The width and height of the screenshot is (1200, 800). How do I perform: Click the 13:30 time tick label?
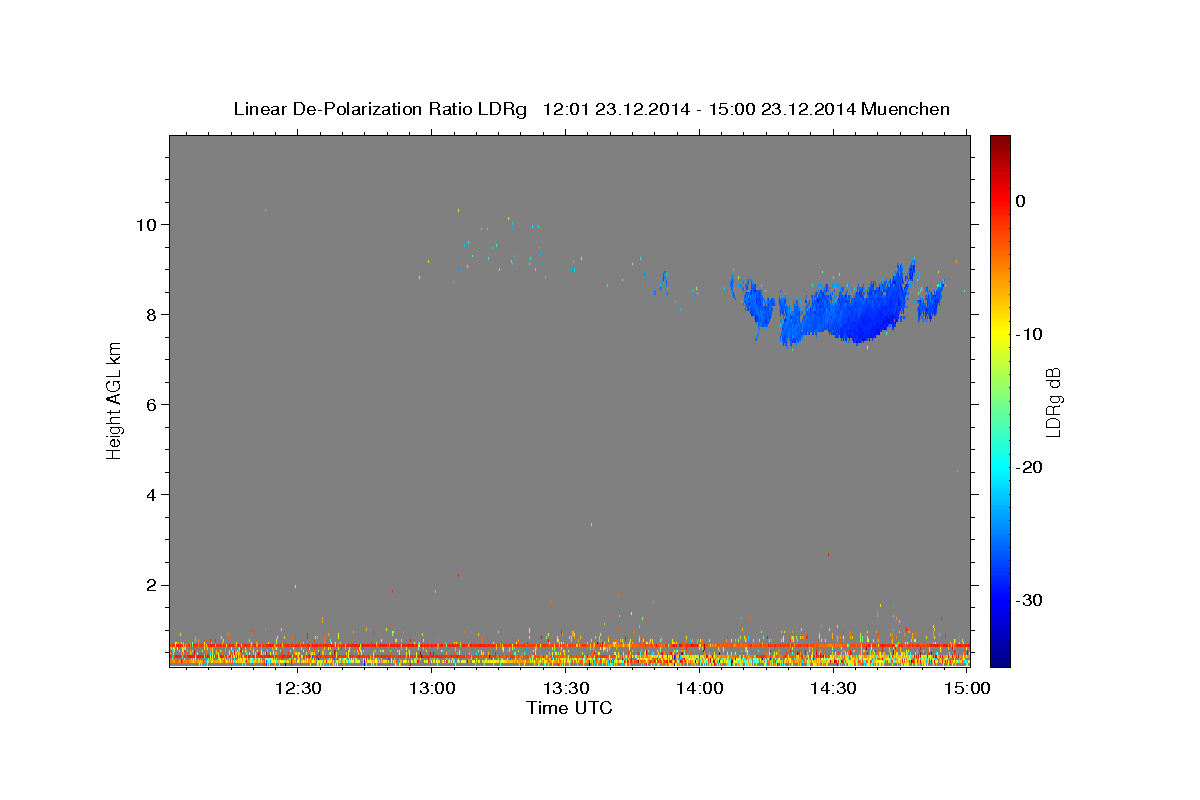(565, 689)
